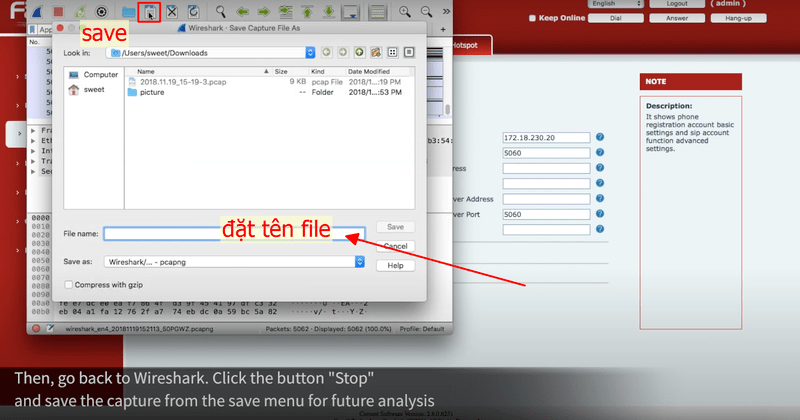Select the Hotspot tab

tap(463, 45)
